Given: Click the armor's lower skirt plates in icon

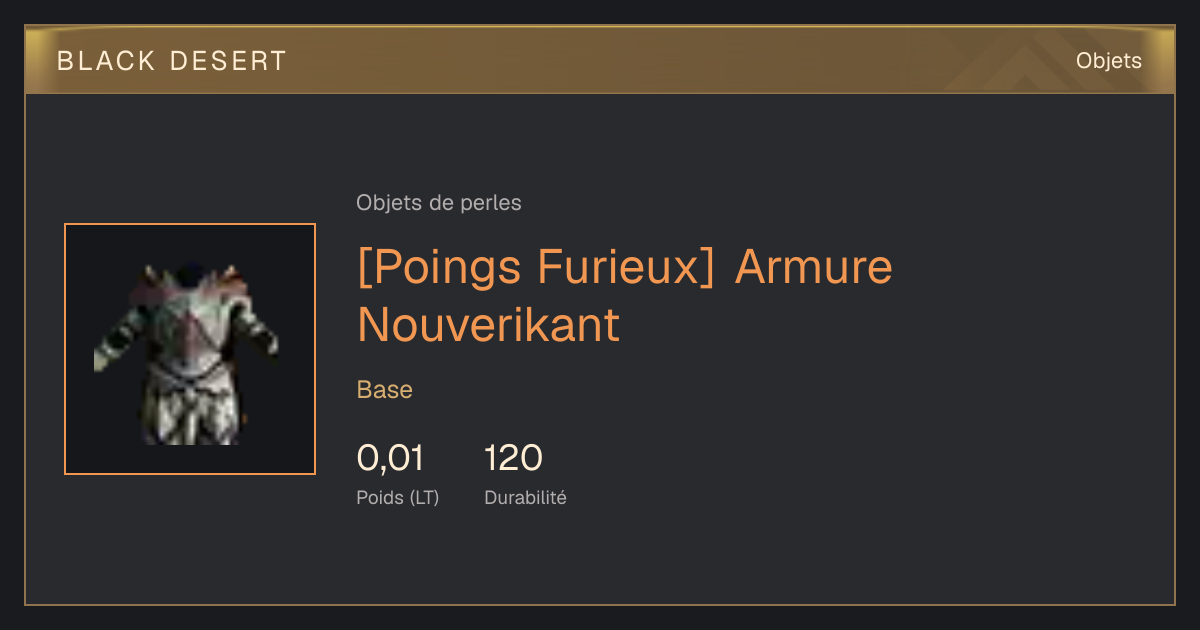Looking at the screenshot, I should 192,412.
